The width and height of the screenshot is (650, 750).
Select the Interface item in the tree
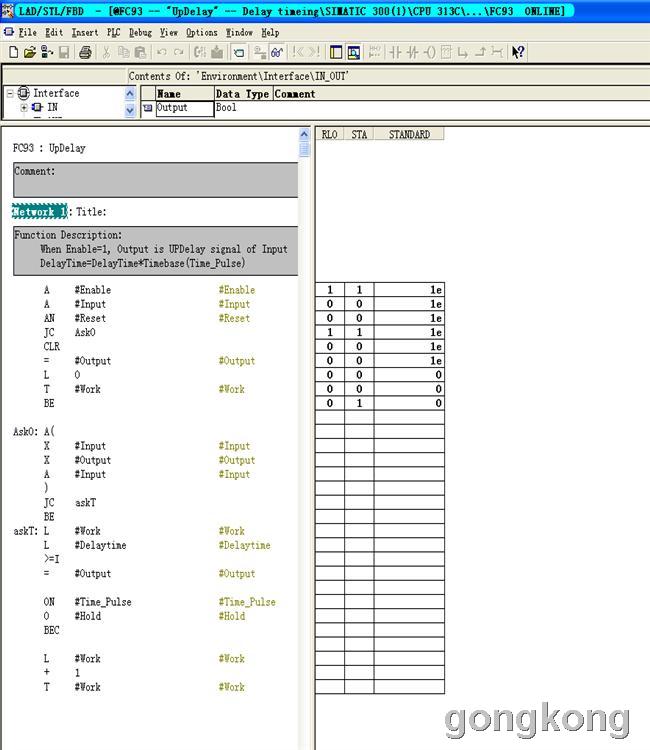56,93
